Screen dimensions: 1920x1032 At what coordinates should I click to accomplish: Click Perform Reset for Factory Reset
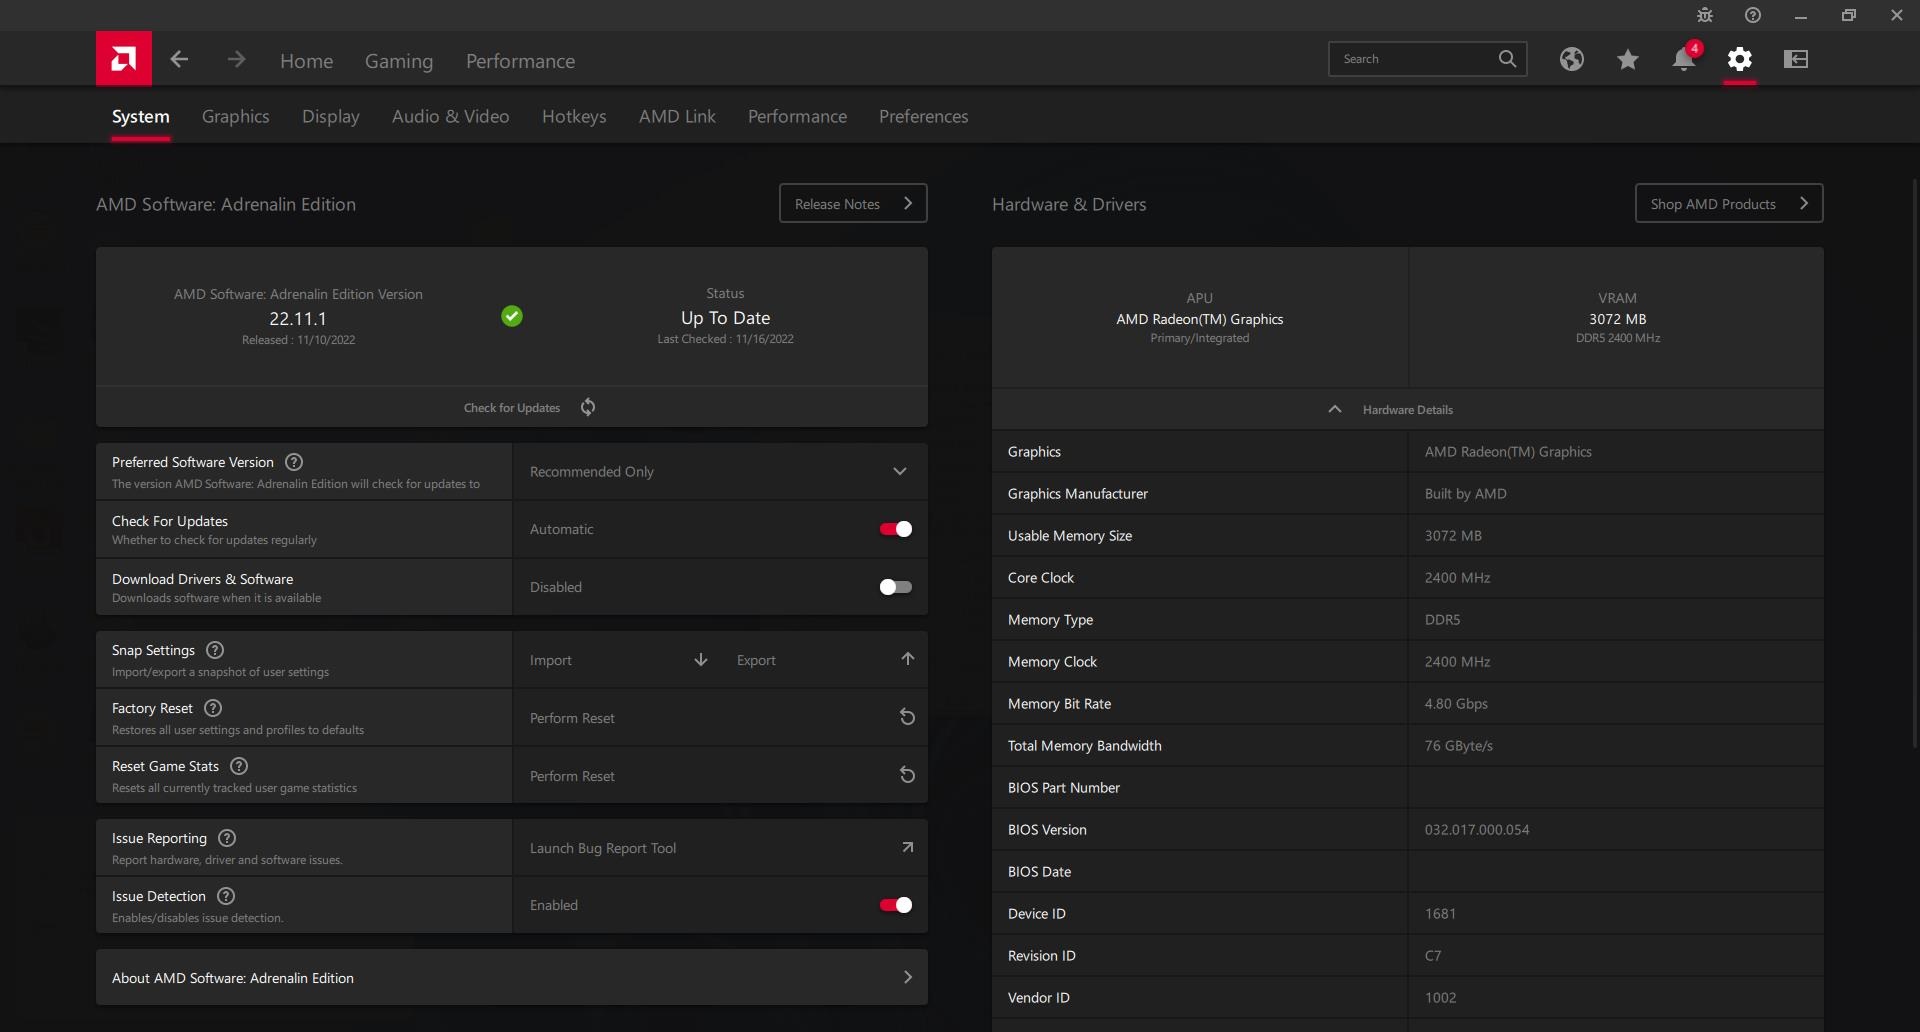pyautogui.click(x=720, y=718)
